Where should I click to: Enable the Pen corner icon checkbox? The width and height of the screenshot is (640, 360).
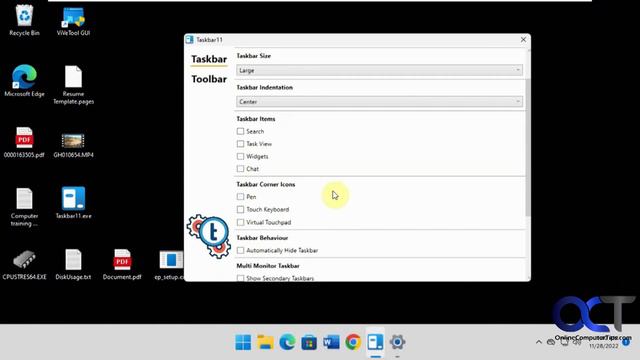240,197
